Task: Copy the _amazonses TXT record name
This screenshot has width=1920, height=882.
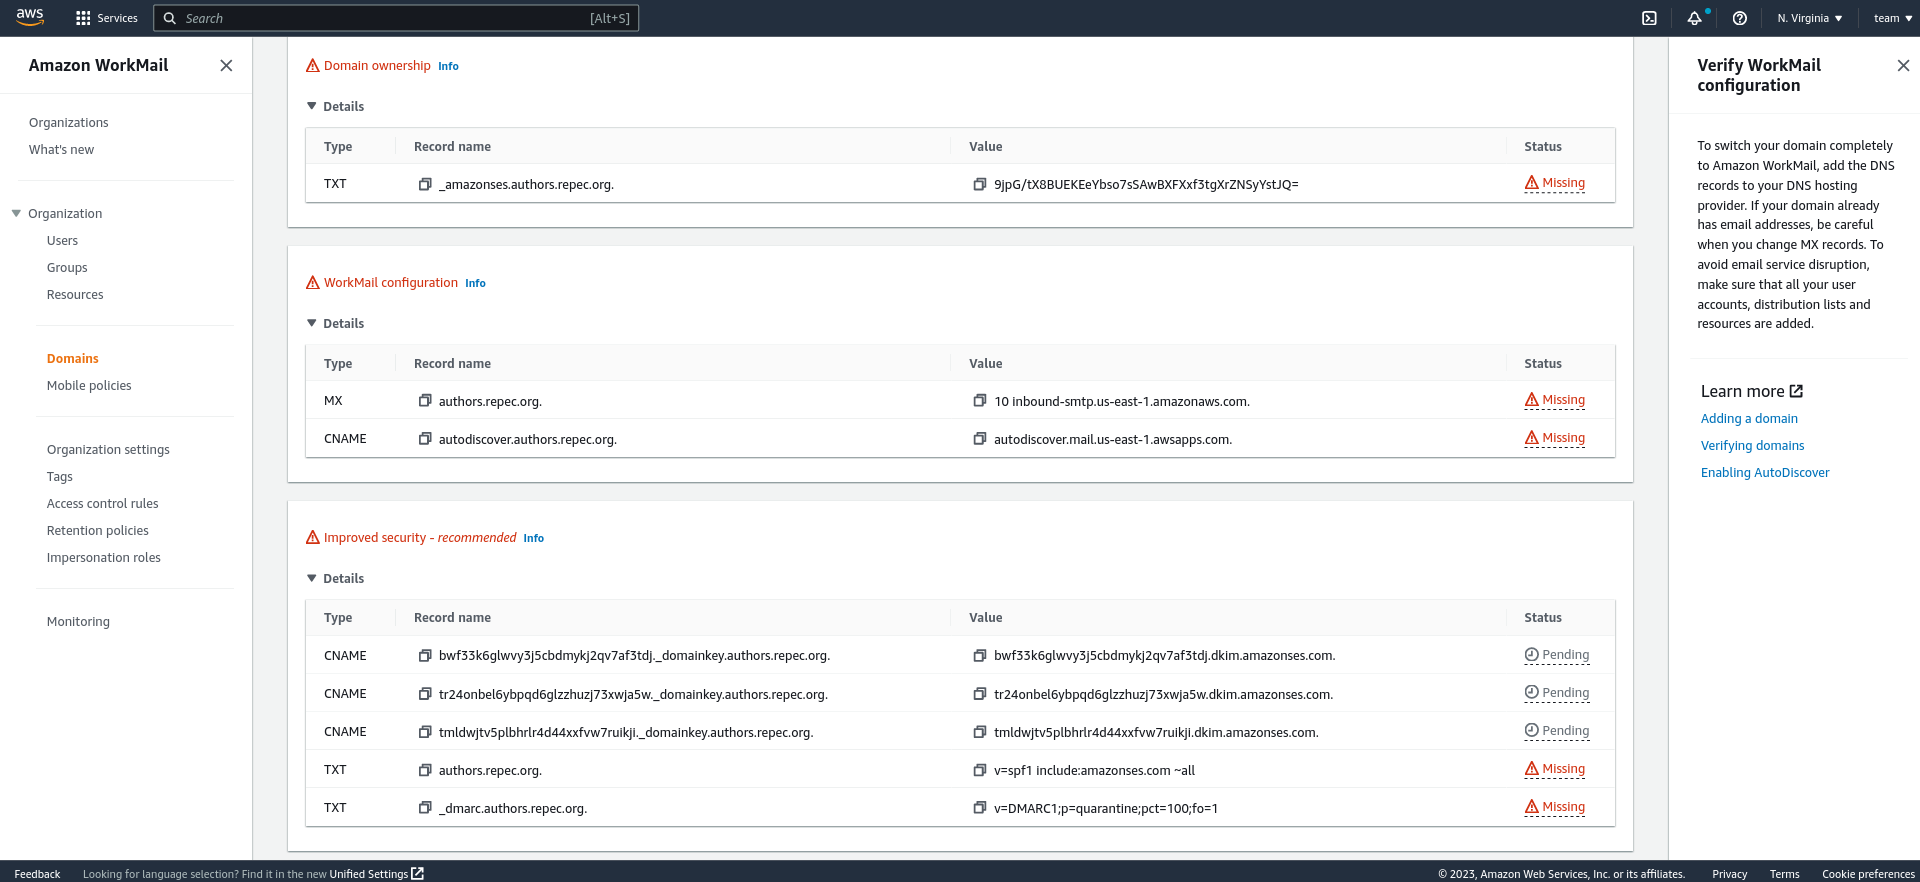Action: [x=425, y=184]
